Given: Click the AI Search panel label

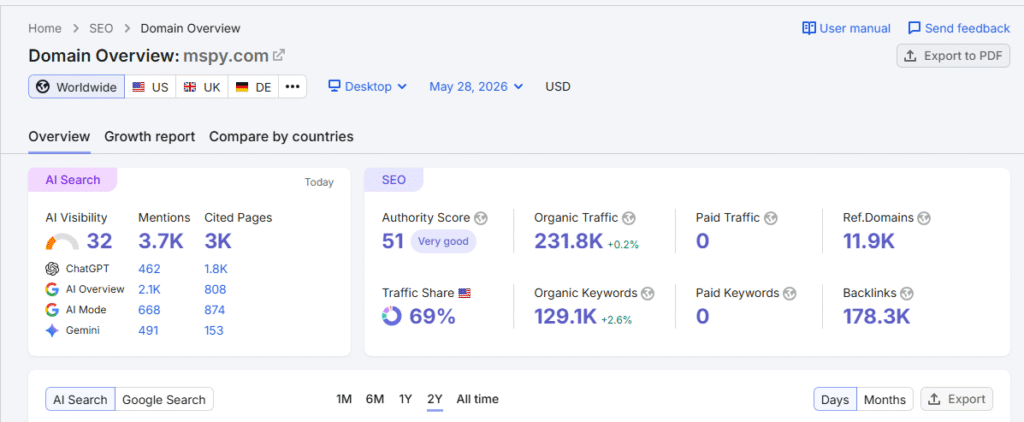Looking at the screenshot, I should coord(72,180).
